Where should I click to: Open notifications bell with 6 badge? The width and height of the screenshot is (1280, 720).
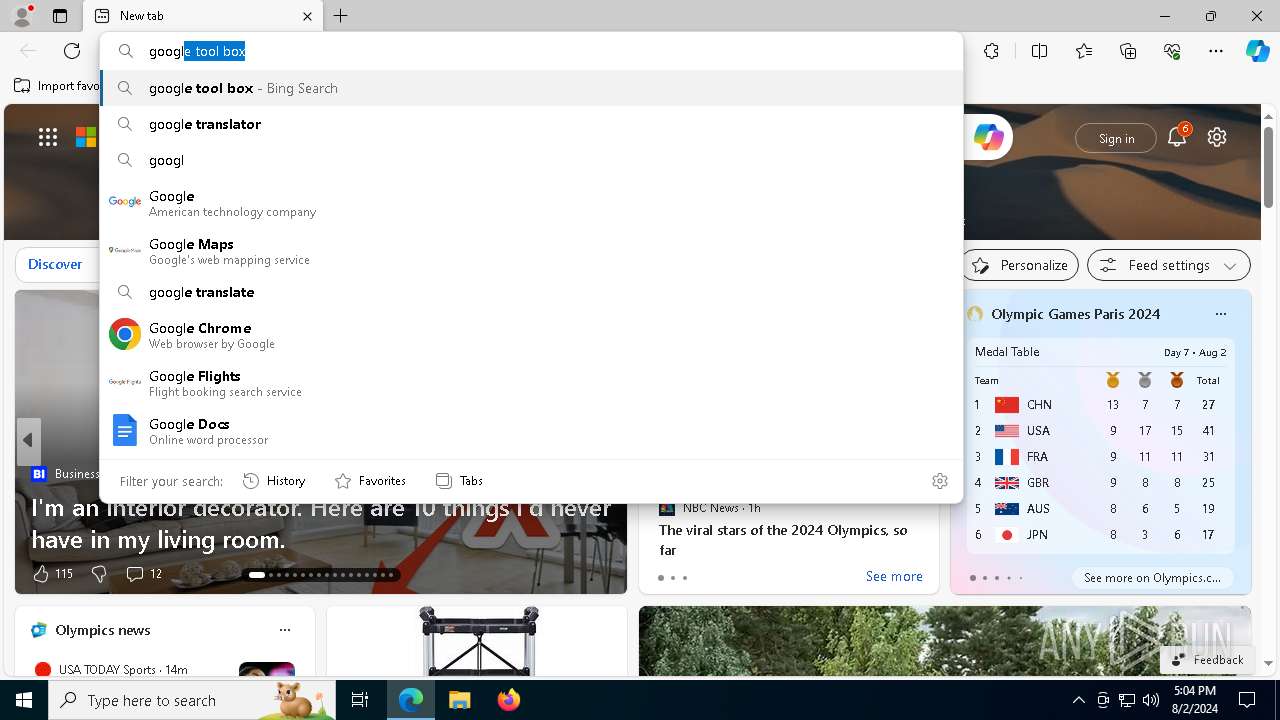[x=1177, y=137]
